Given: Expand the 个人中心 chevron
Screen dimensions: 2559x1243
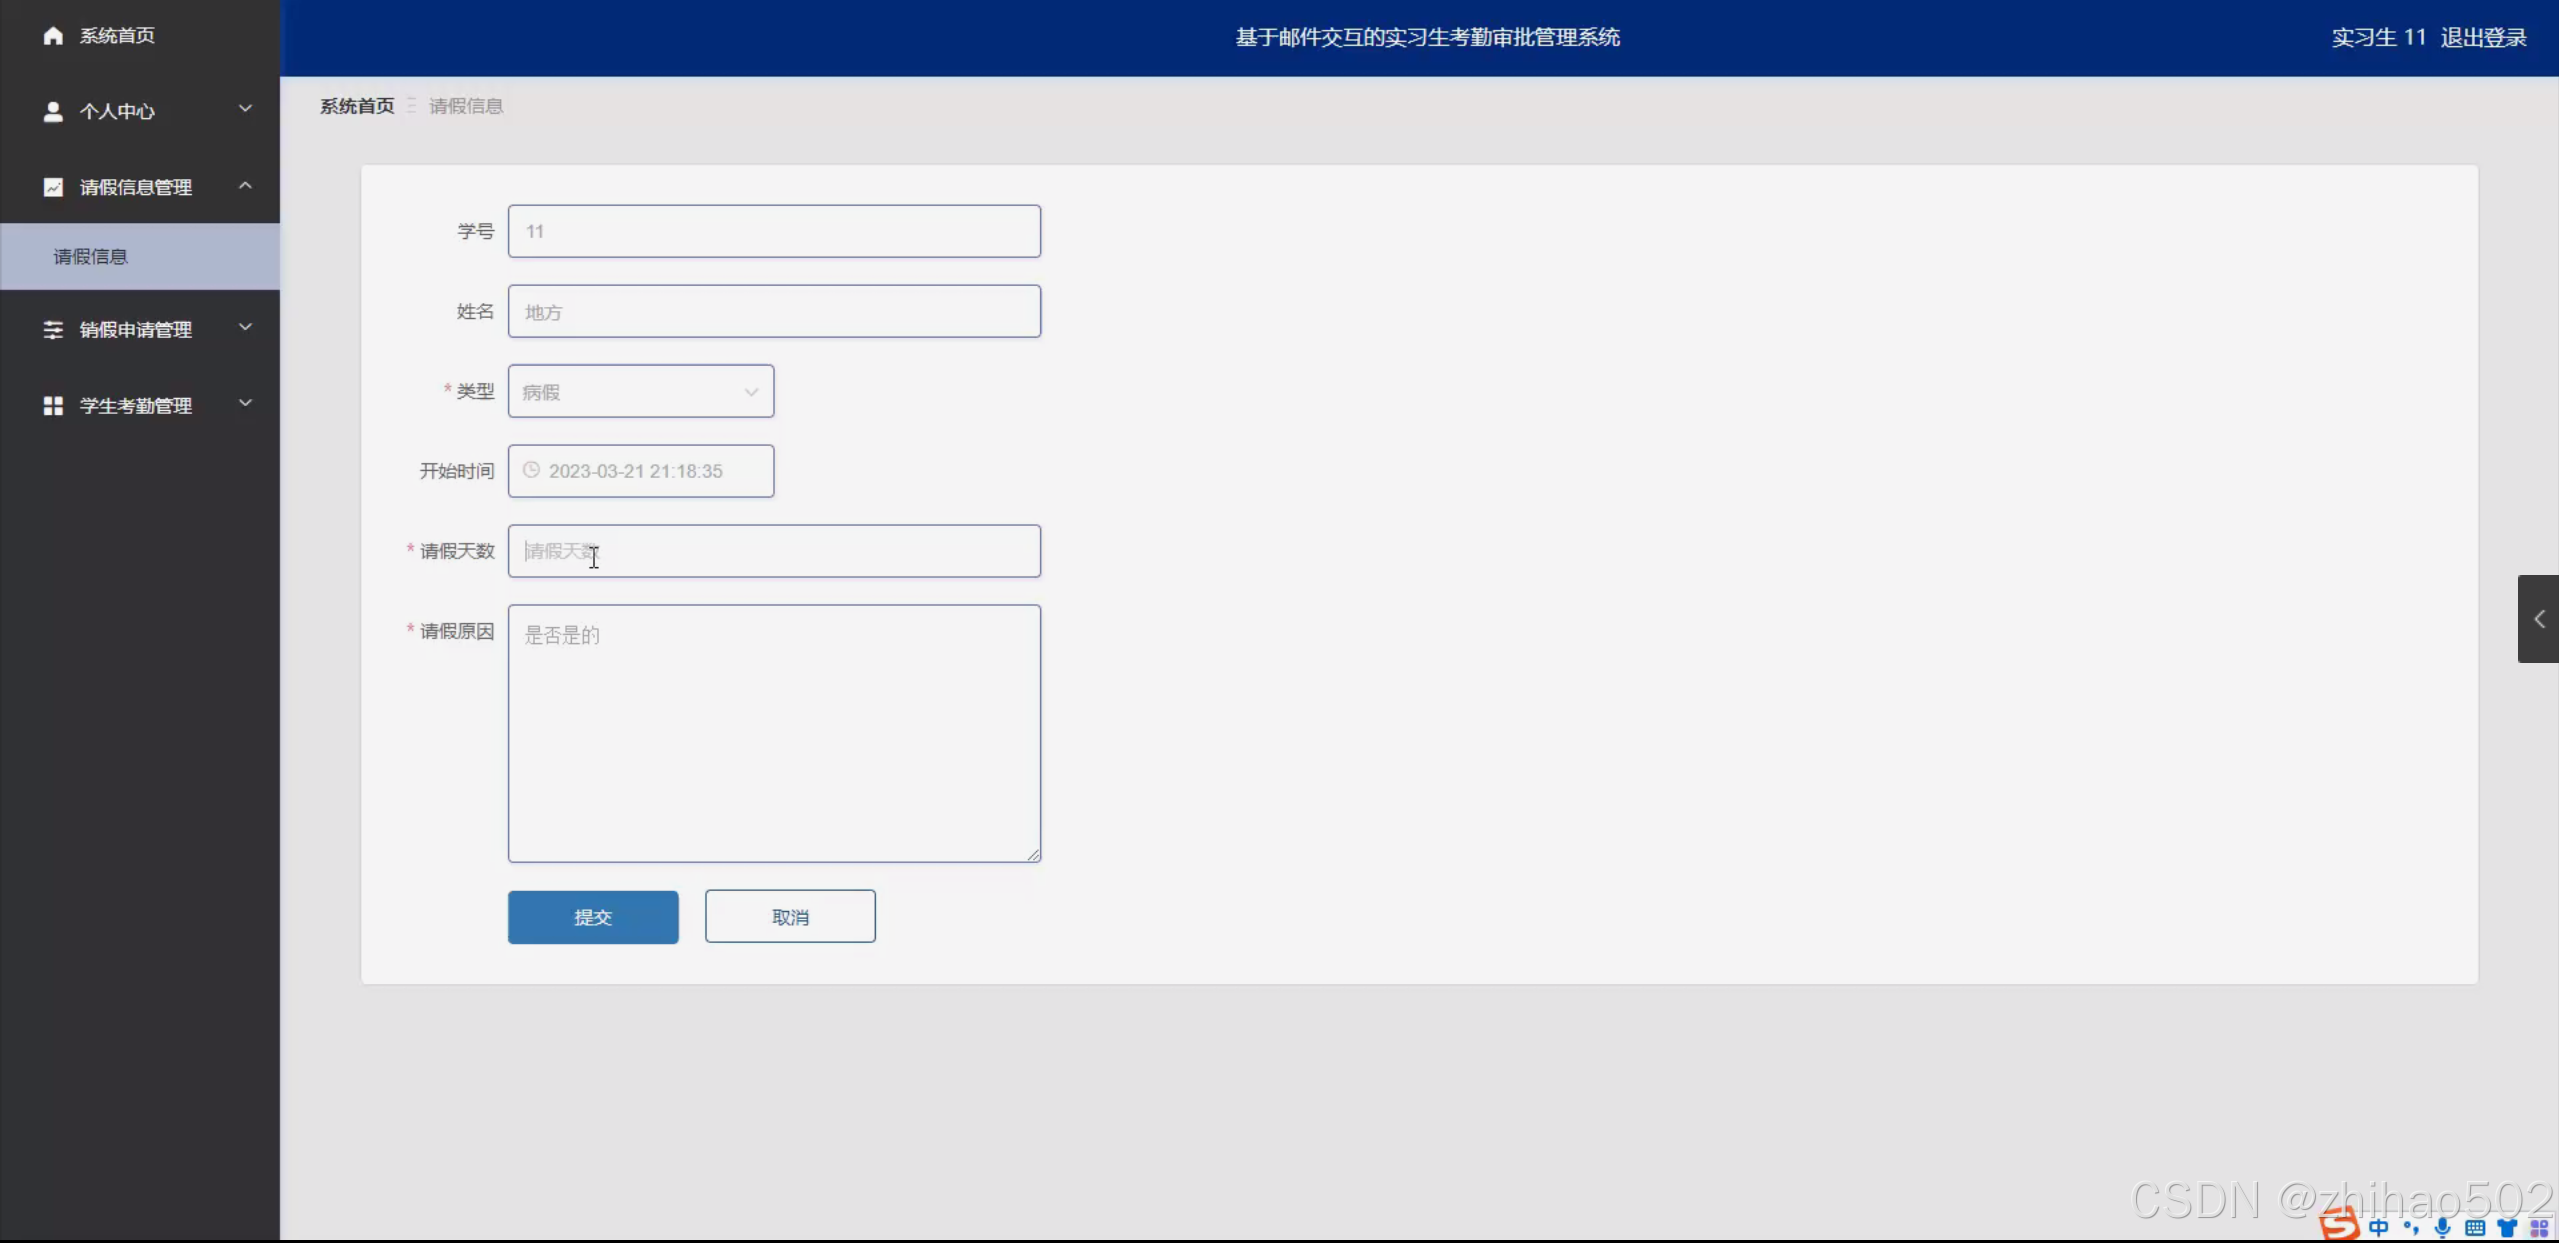Looking at the screenshot, I should [245, 109].
